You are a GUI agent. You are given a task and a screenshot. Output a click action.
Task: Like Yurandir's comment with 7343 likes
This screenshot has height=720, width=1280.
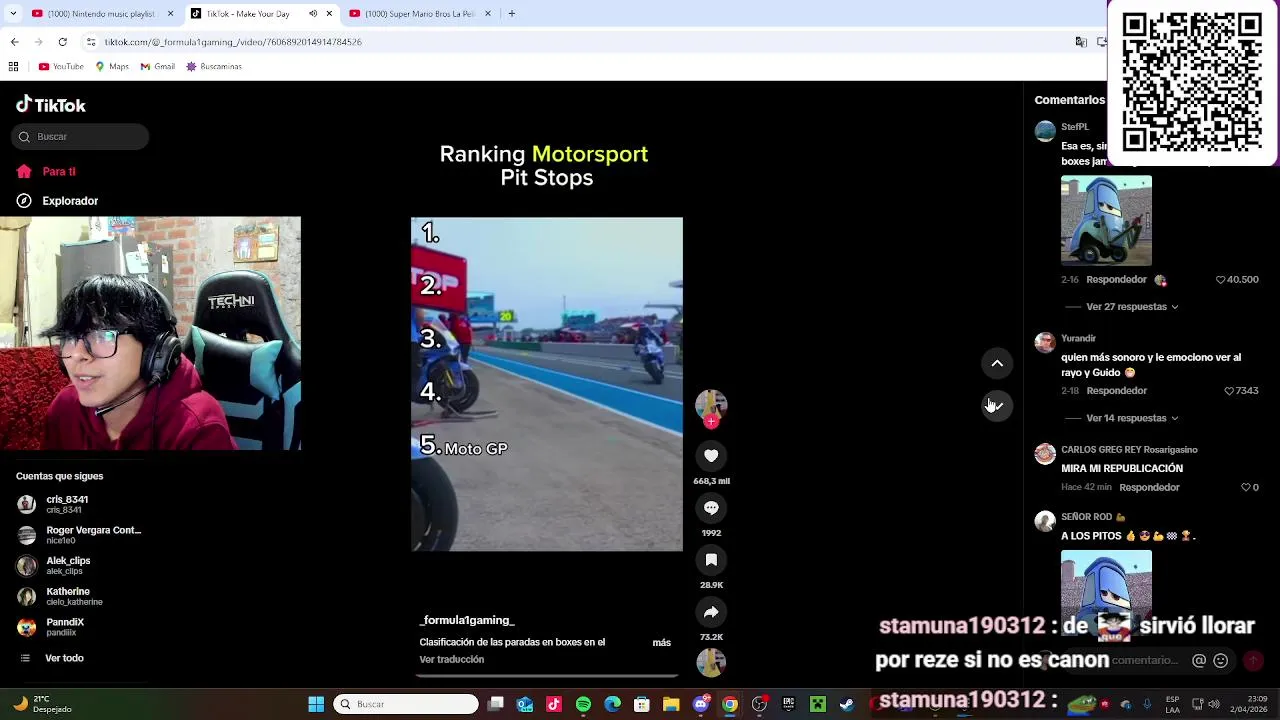pyautogui.click(x=1230, y=391)
